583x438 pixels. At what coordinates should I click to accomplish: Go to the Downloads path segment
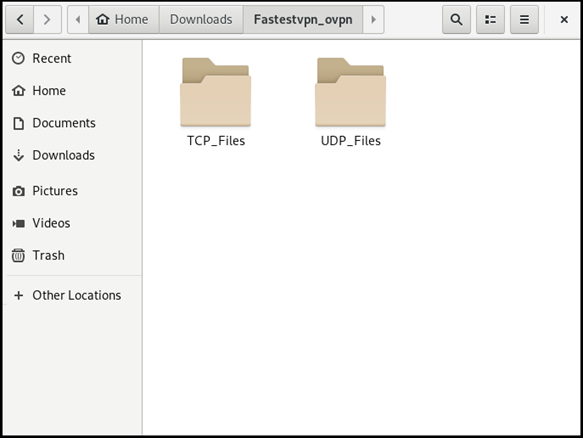[201, 19]
